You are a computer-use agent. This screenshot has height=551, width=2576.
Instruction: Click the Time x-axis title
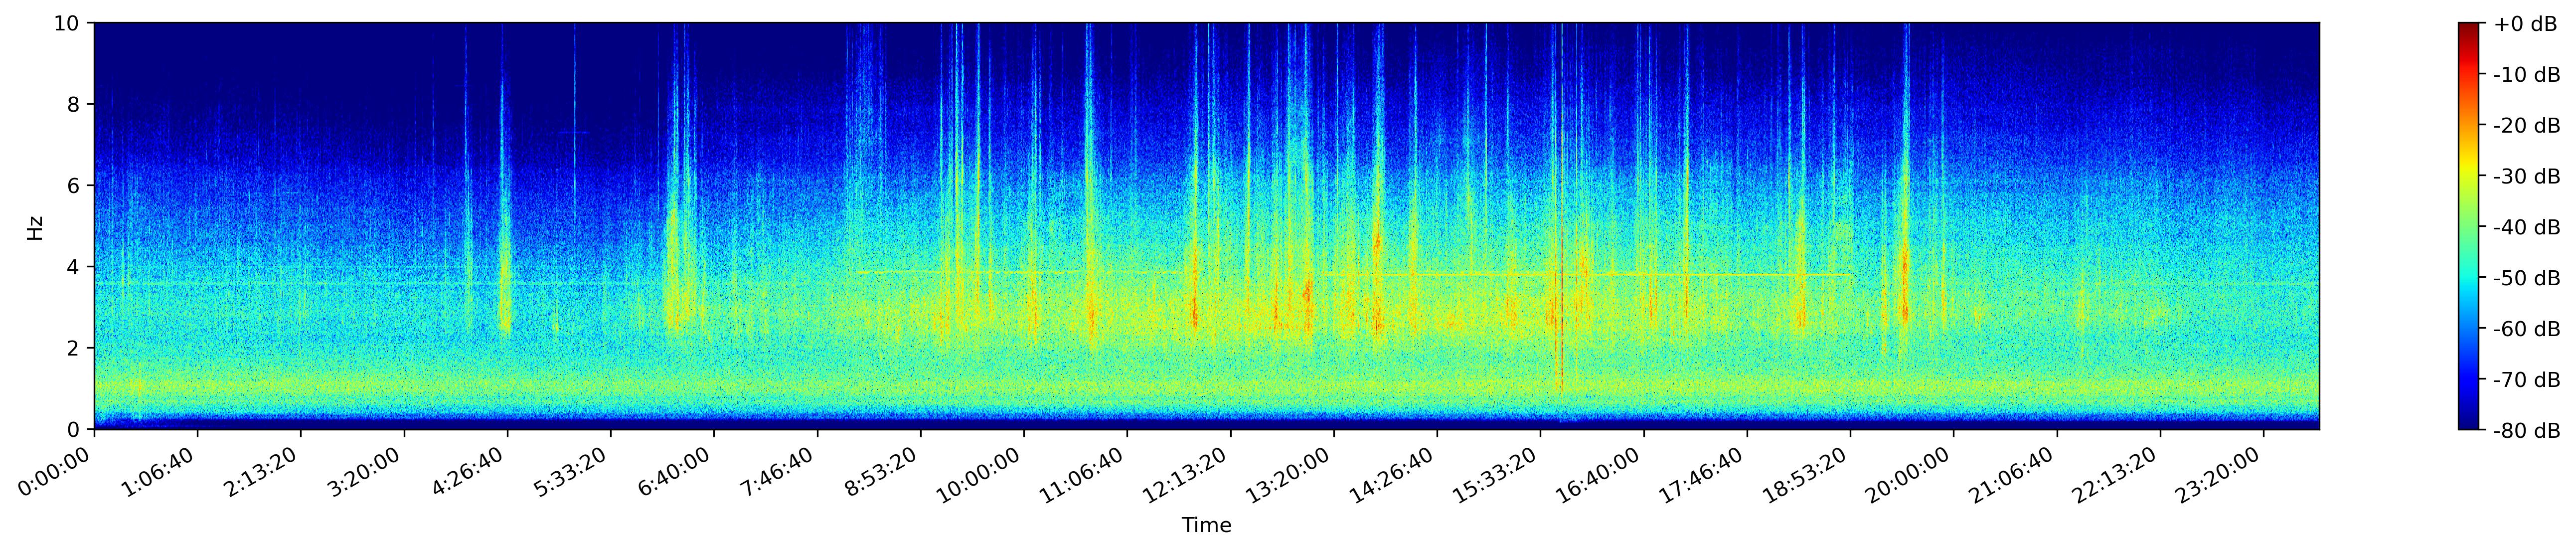tap(1207, 526)
